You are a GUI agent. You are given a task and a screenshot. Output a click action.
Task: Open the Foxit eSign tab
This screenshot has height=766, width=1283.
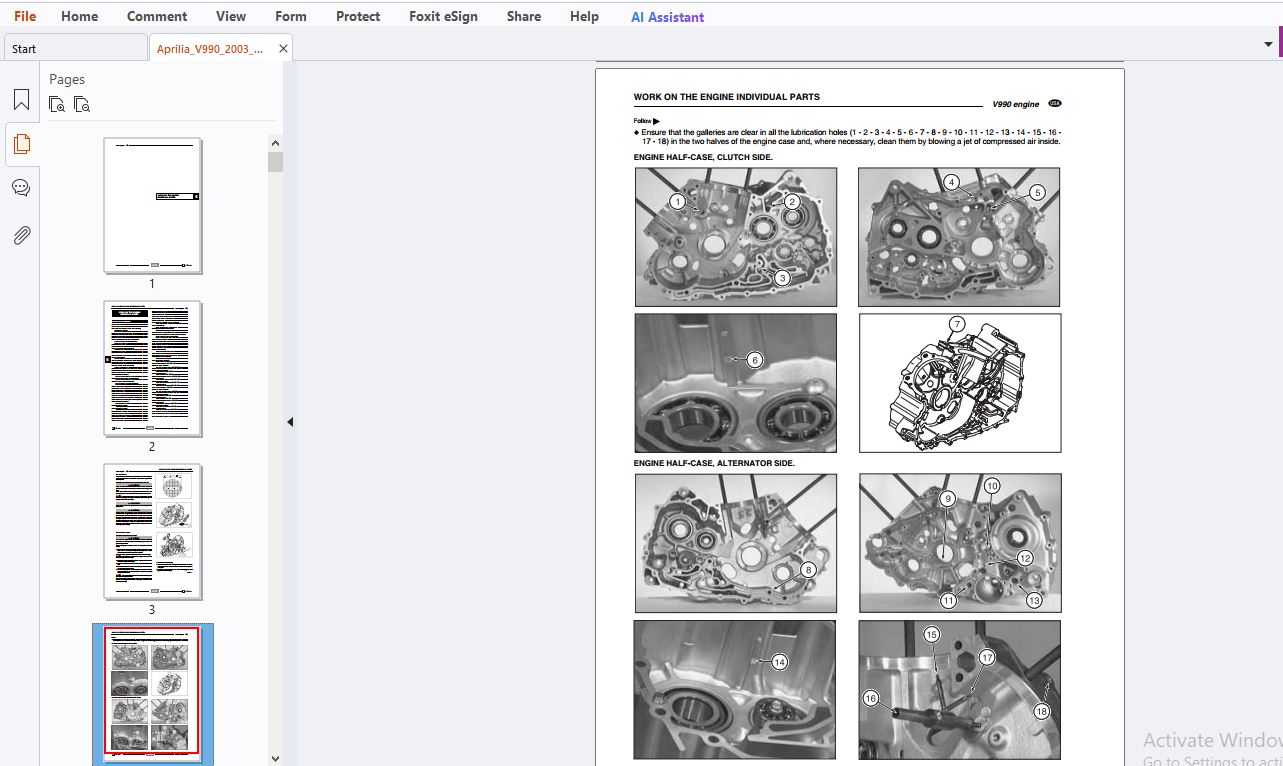443,16
